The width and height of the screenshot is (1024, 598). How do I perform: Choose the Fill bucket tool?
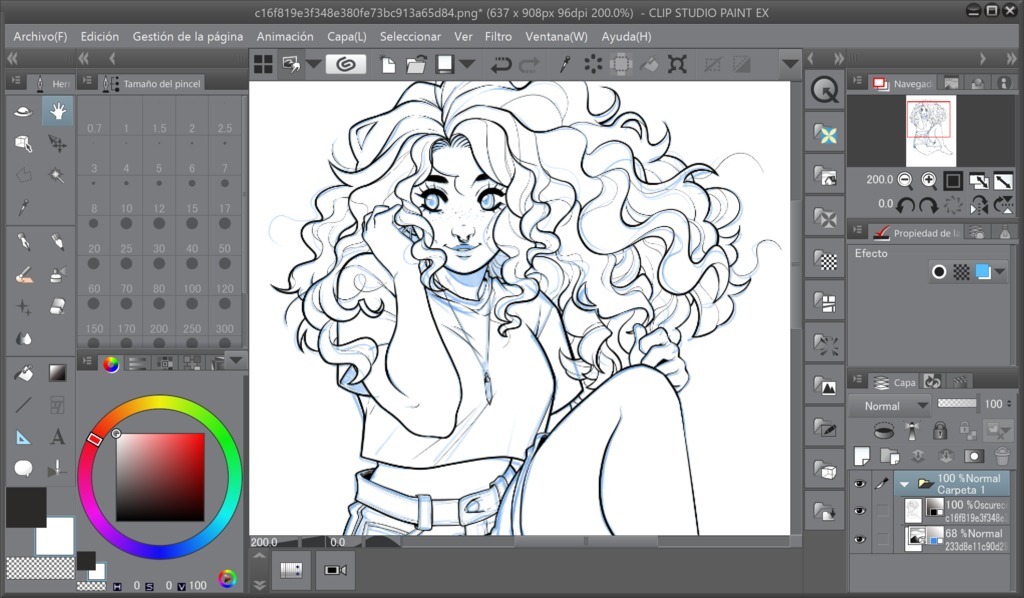point(23,373)
